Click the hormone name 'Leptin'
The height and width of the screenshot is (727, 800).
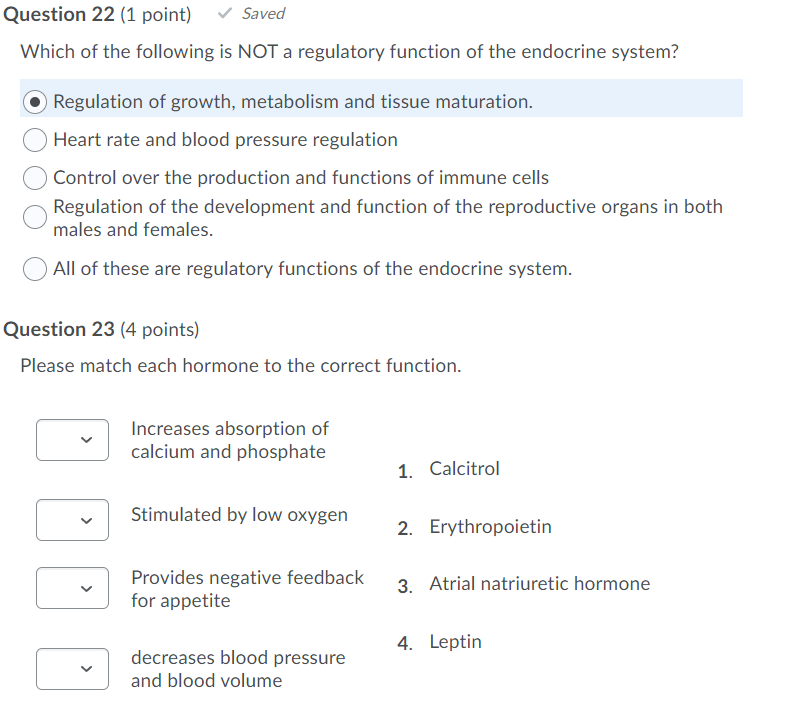point(455,641)
